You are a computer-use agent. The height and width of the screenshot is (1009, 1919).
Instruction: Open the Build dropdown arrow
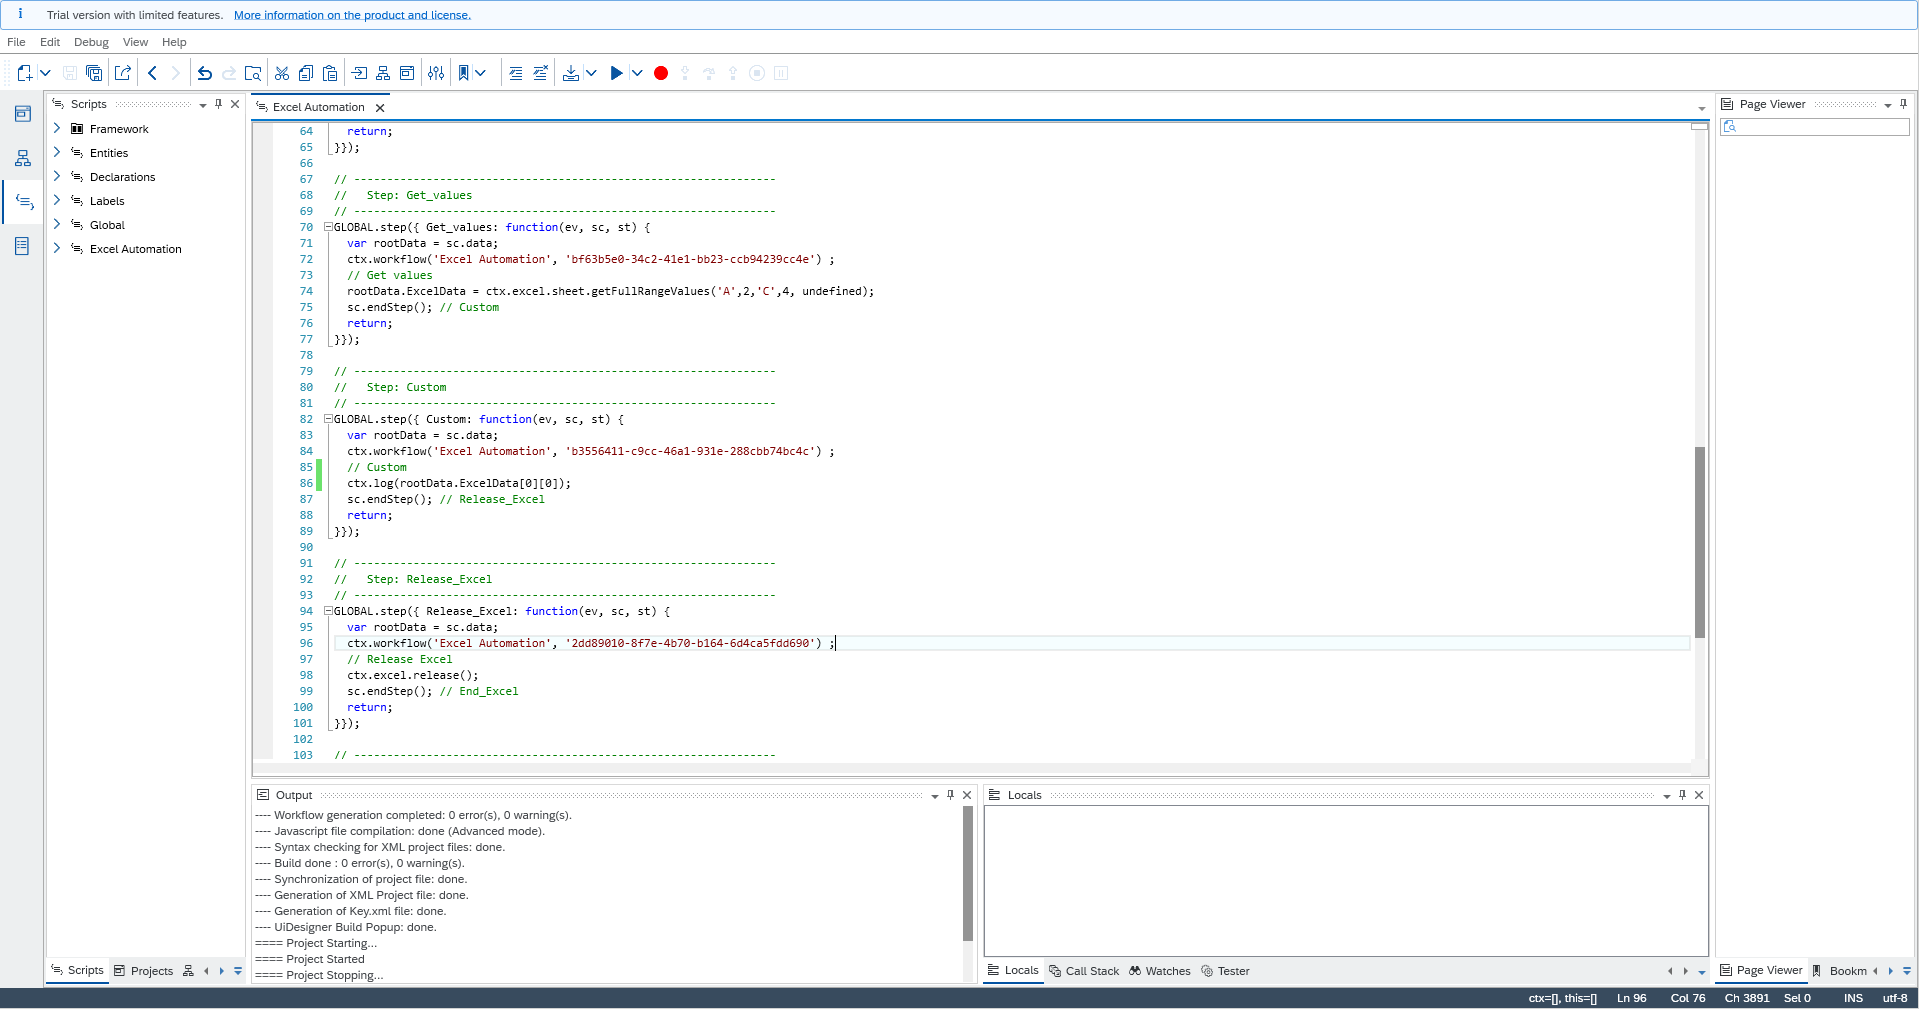pyautogui.click(x=591, y=73)
